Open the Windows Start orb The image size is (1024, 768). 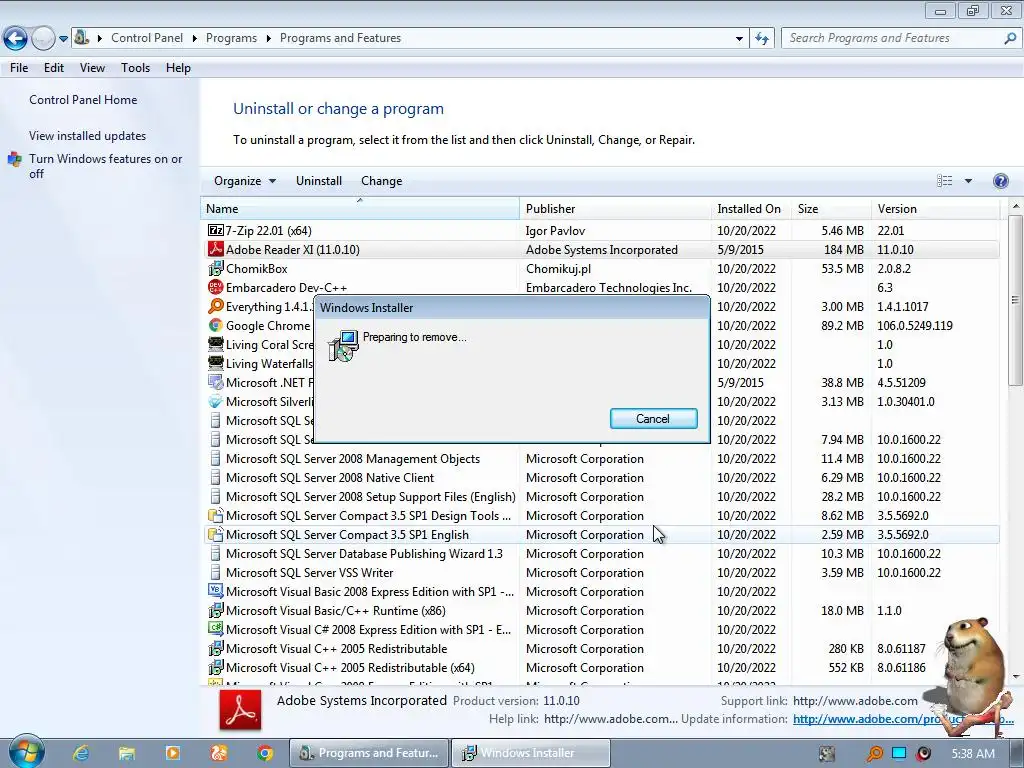pyautogui.click(x=26, y=752)
